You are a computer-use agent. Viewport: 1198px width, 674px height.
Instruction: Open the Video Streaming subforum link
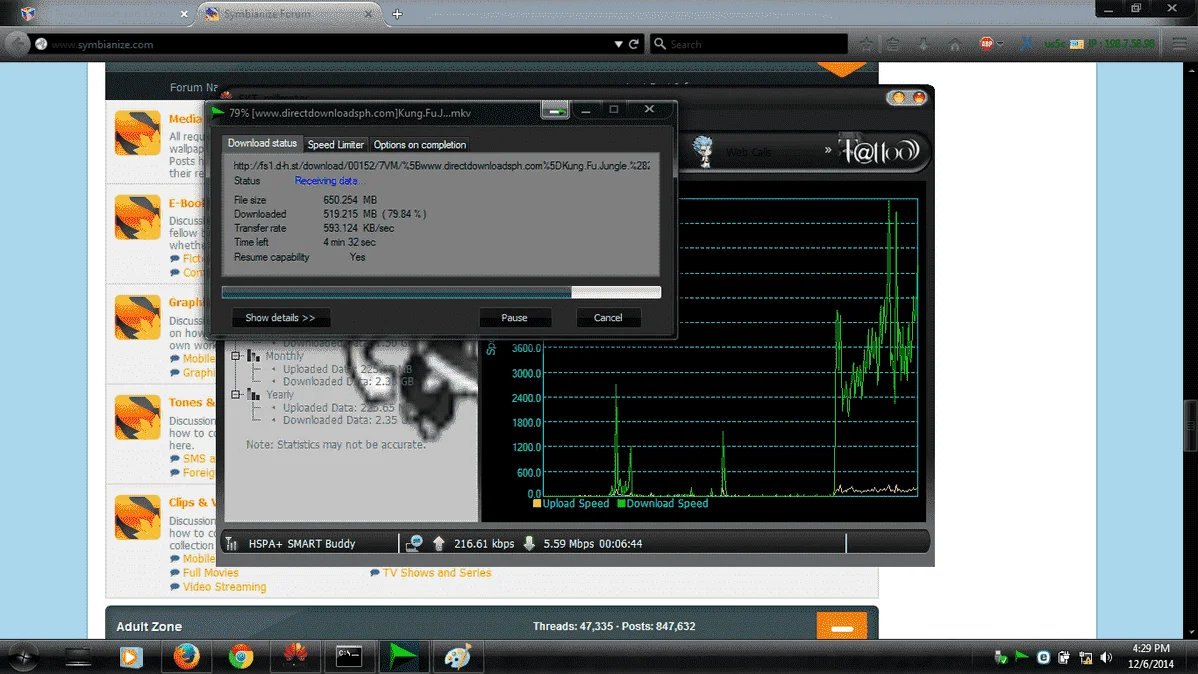pos(225,587)
